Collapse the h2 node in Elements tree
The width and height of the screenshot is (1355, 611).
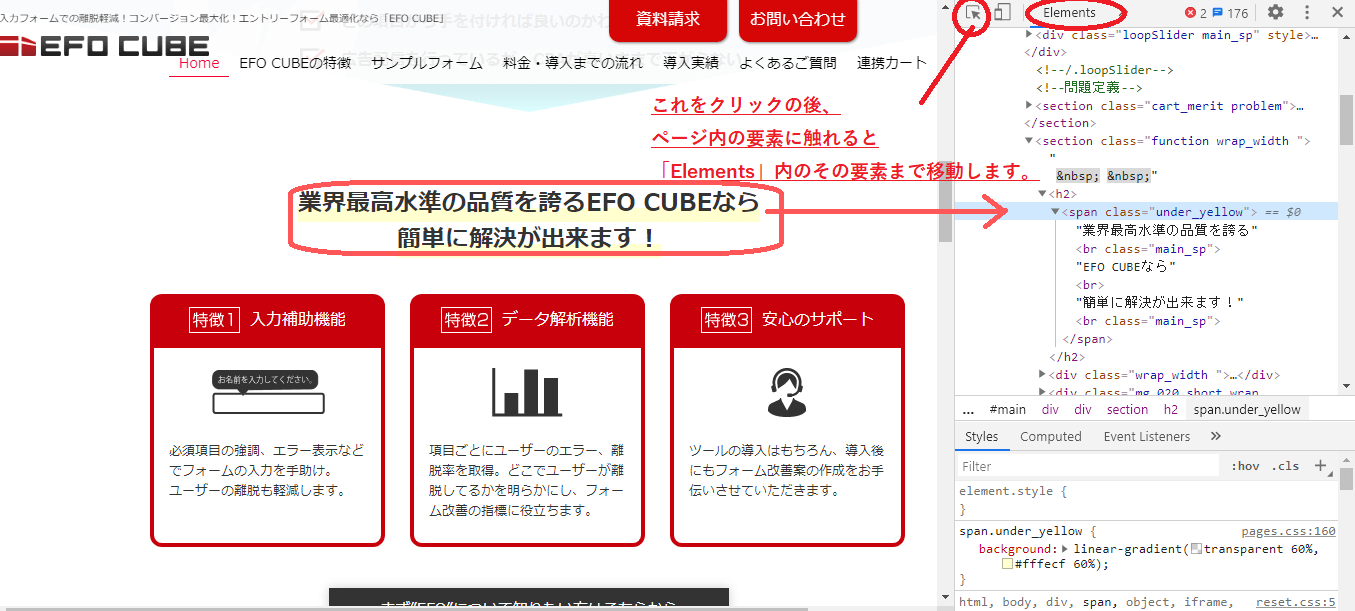[x=1043, y=194]
